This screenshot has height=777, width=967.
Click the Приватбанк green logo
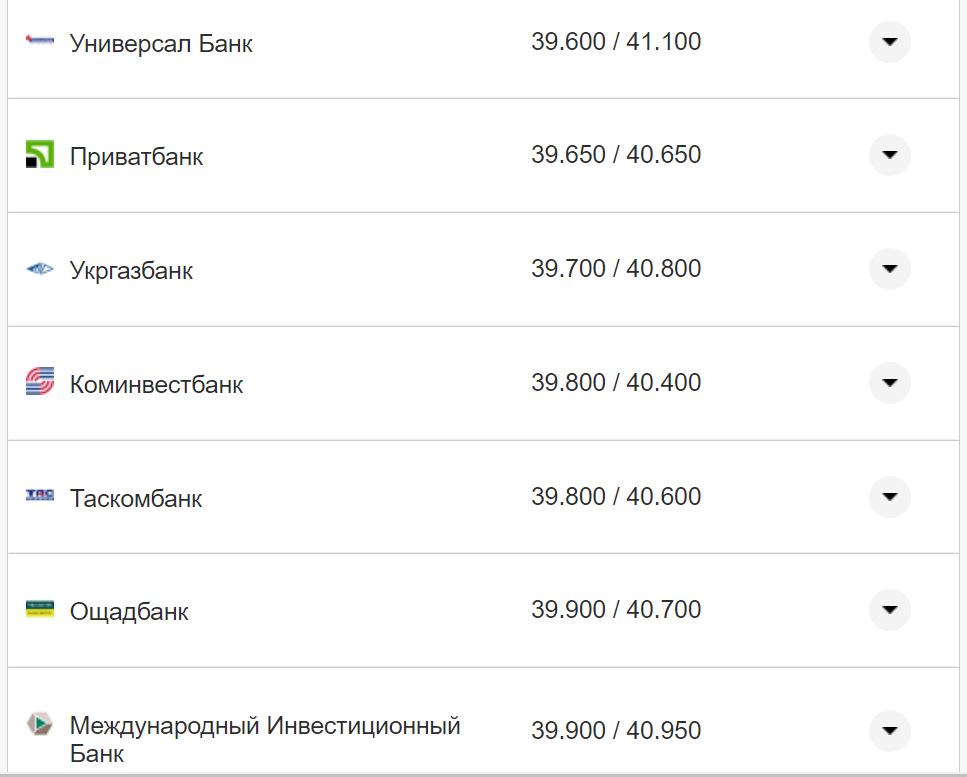pyautogui.click(x=38, y=155)
